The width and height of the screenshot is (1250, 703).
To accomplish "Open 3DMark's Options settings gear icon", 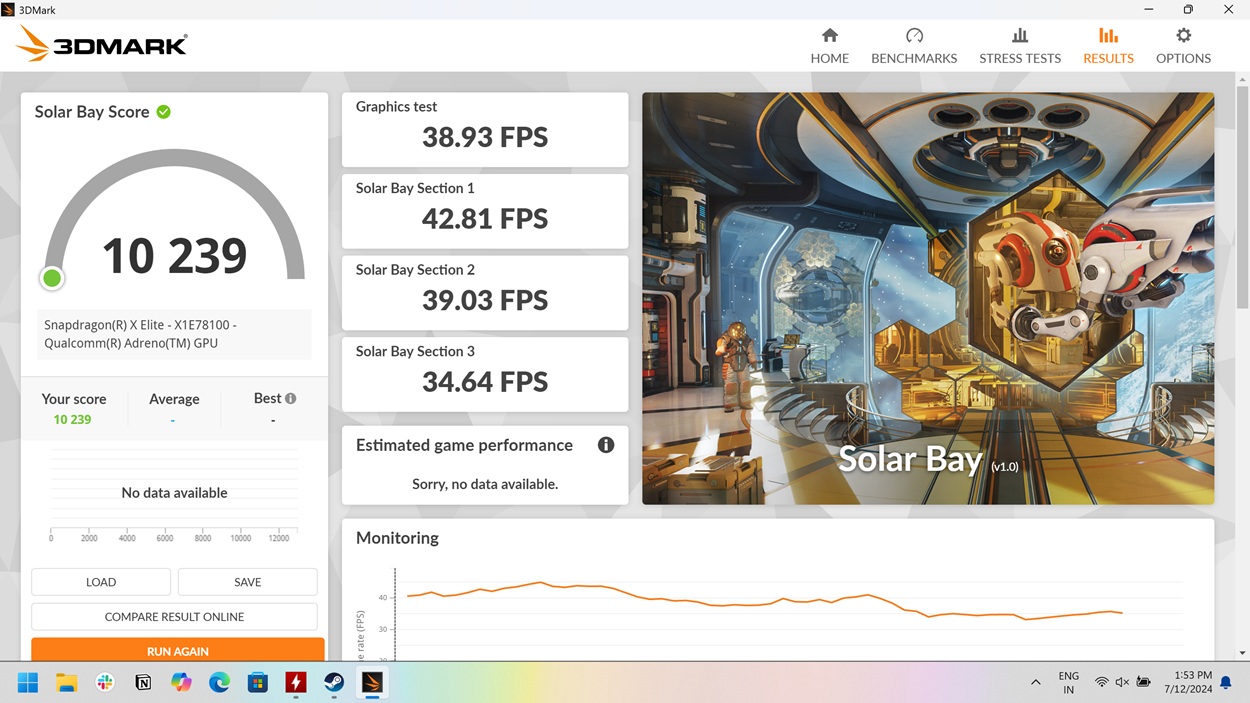I will click(x=1183, y=38).
